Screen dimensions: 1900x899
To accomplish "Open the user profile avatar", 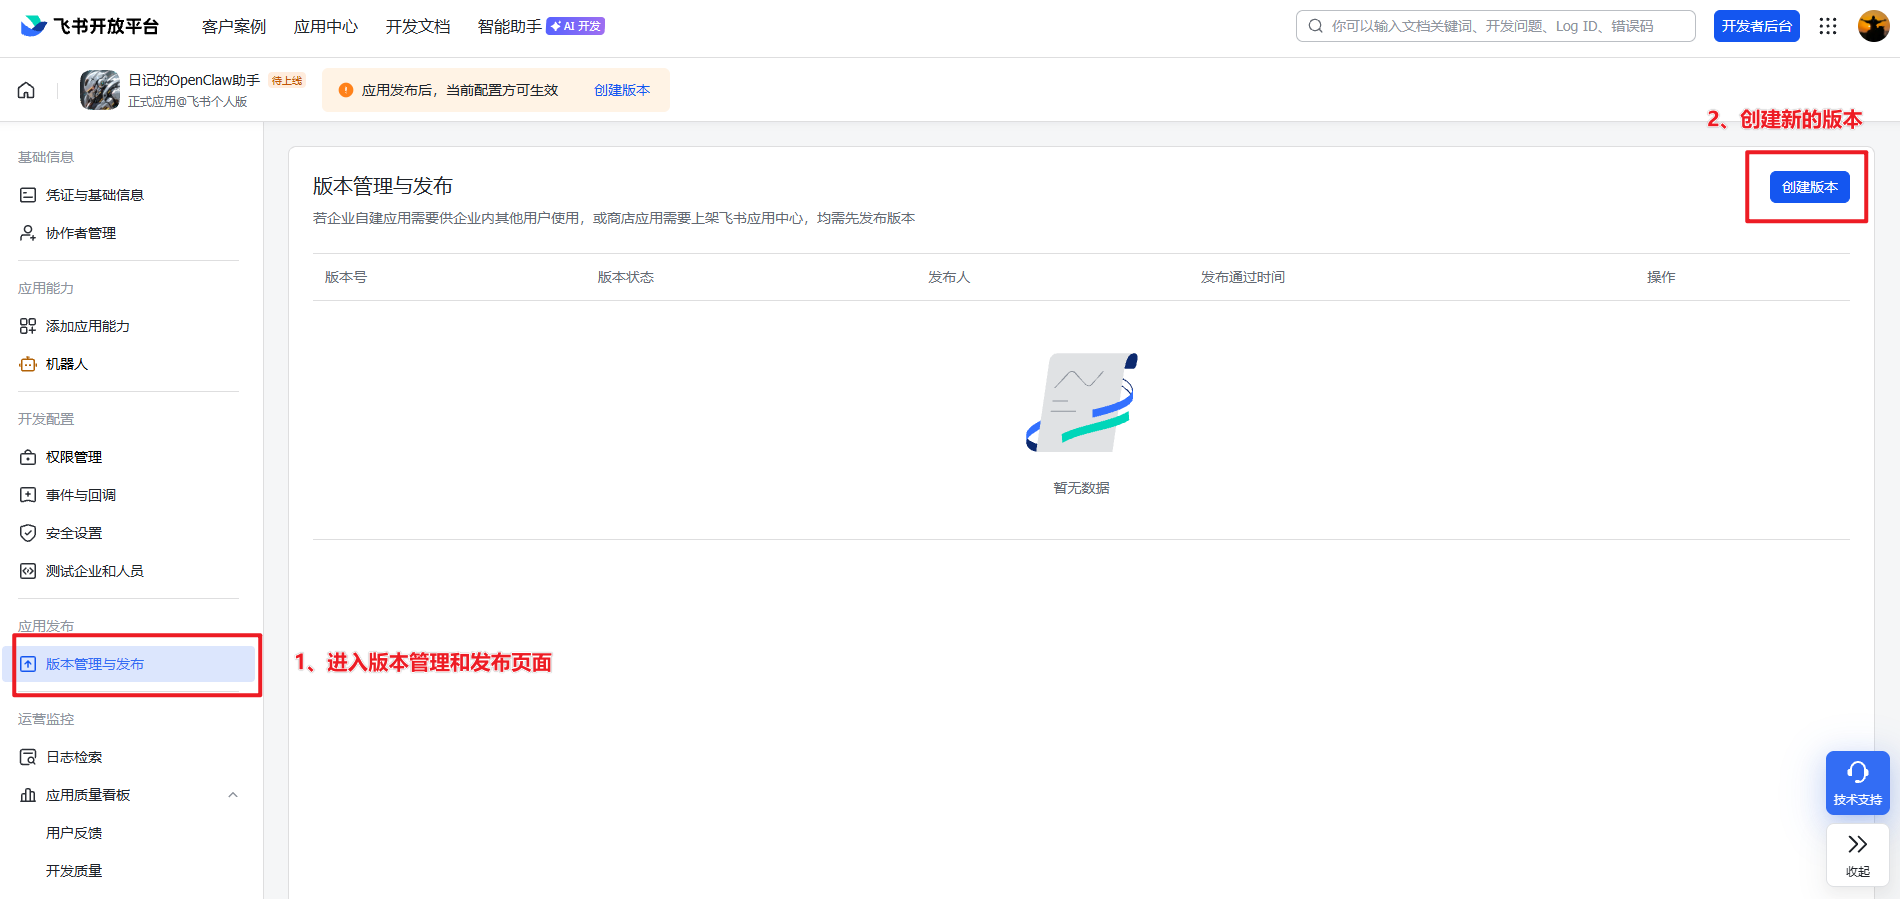I will click(1873, 26).
